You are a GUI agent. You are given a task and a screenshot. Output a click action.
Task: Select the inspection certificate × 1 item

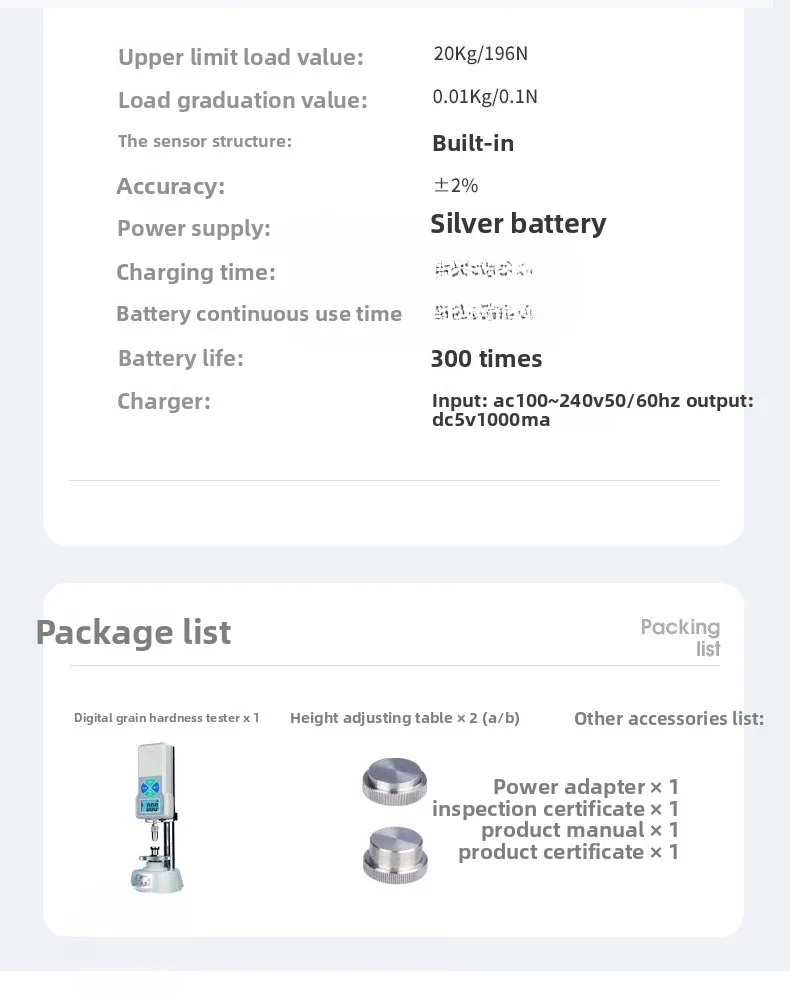pos(555,809)
